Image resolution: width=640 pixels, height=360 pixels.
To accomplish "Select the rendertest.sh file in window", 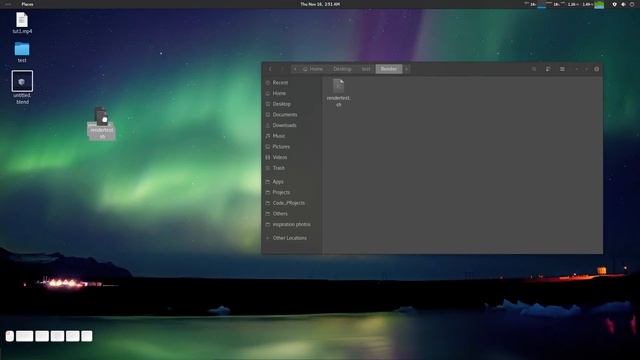I will click(338, 93).
